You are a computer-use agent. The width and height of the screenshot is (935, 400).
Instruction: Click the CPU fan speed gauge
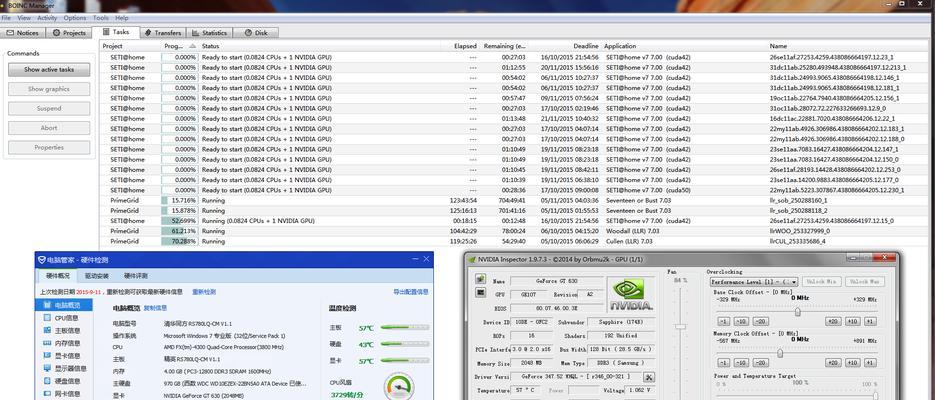click(x=399, y=386)
